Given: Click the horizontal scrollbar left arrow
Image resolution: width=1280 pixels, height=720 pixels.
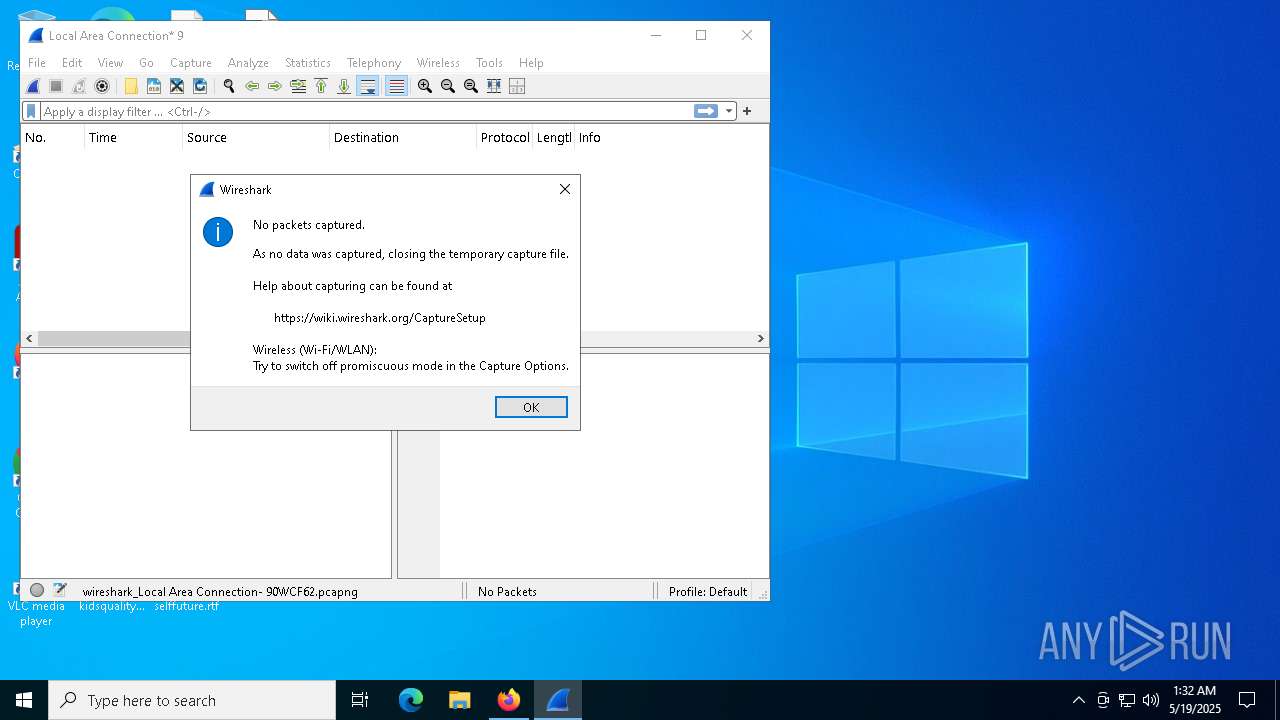Looking at the screenshot, I should pyautogui.click(x=29, y=339).
